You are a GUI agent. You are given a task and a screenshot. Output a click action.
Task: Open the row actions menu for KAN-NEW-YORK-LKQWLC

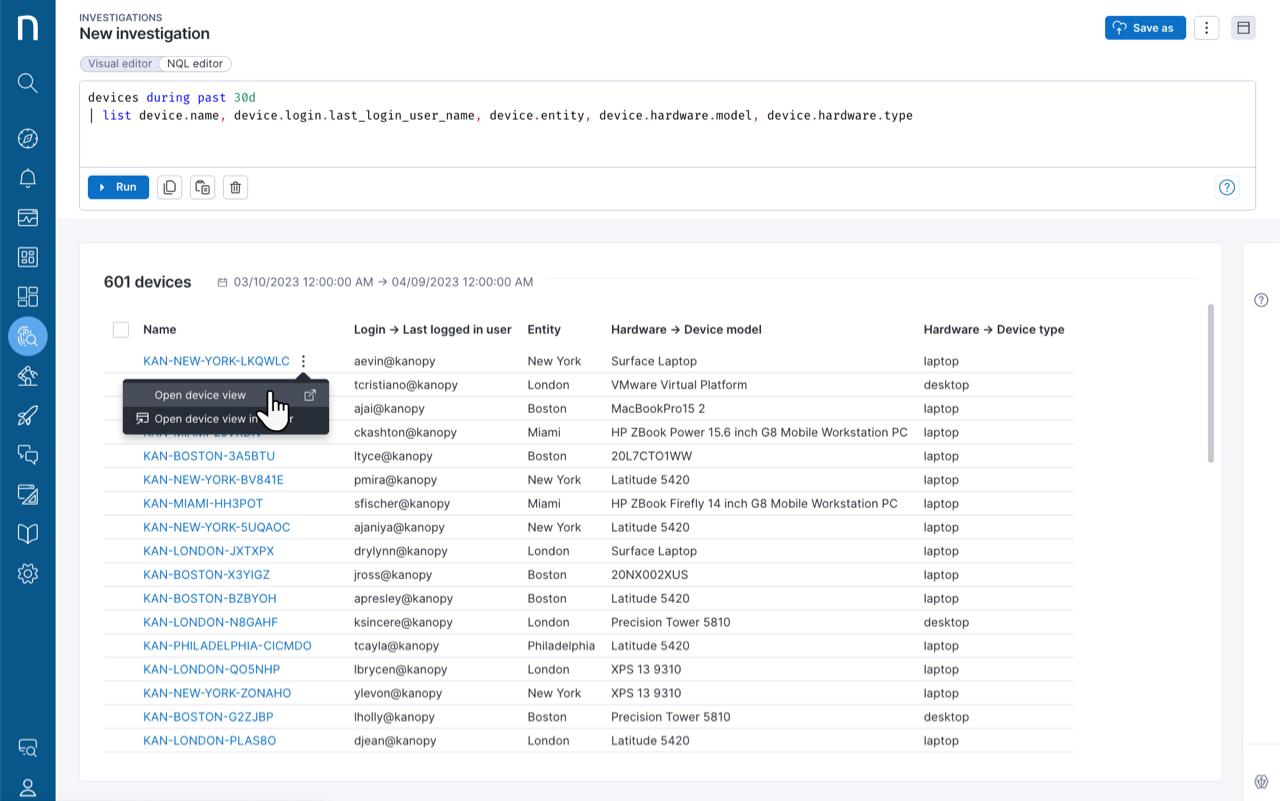(303, 360)
